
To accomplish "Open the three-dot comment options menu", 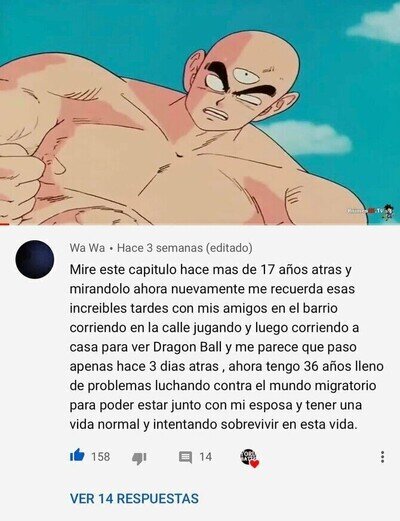I will tap(383, 457).
